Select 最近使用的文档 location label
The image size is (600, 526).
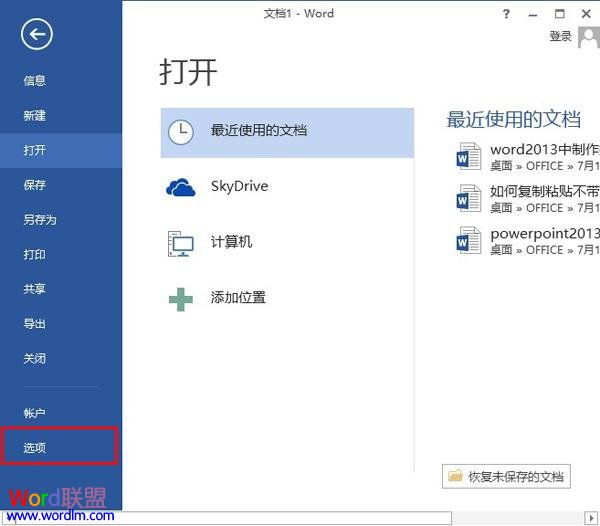(259, 130)
